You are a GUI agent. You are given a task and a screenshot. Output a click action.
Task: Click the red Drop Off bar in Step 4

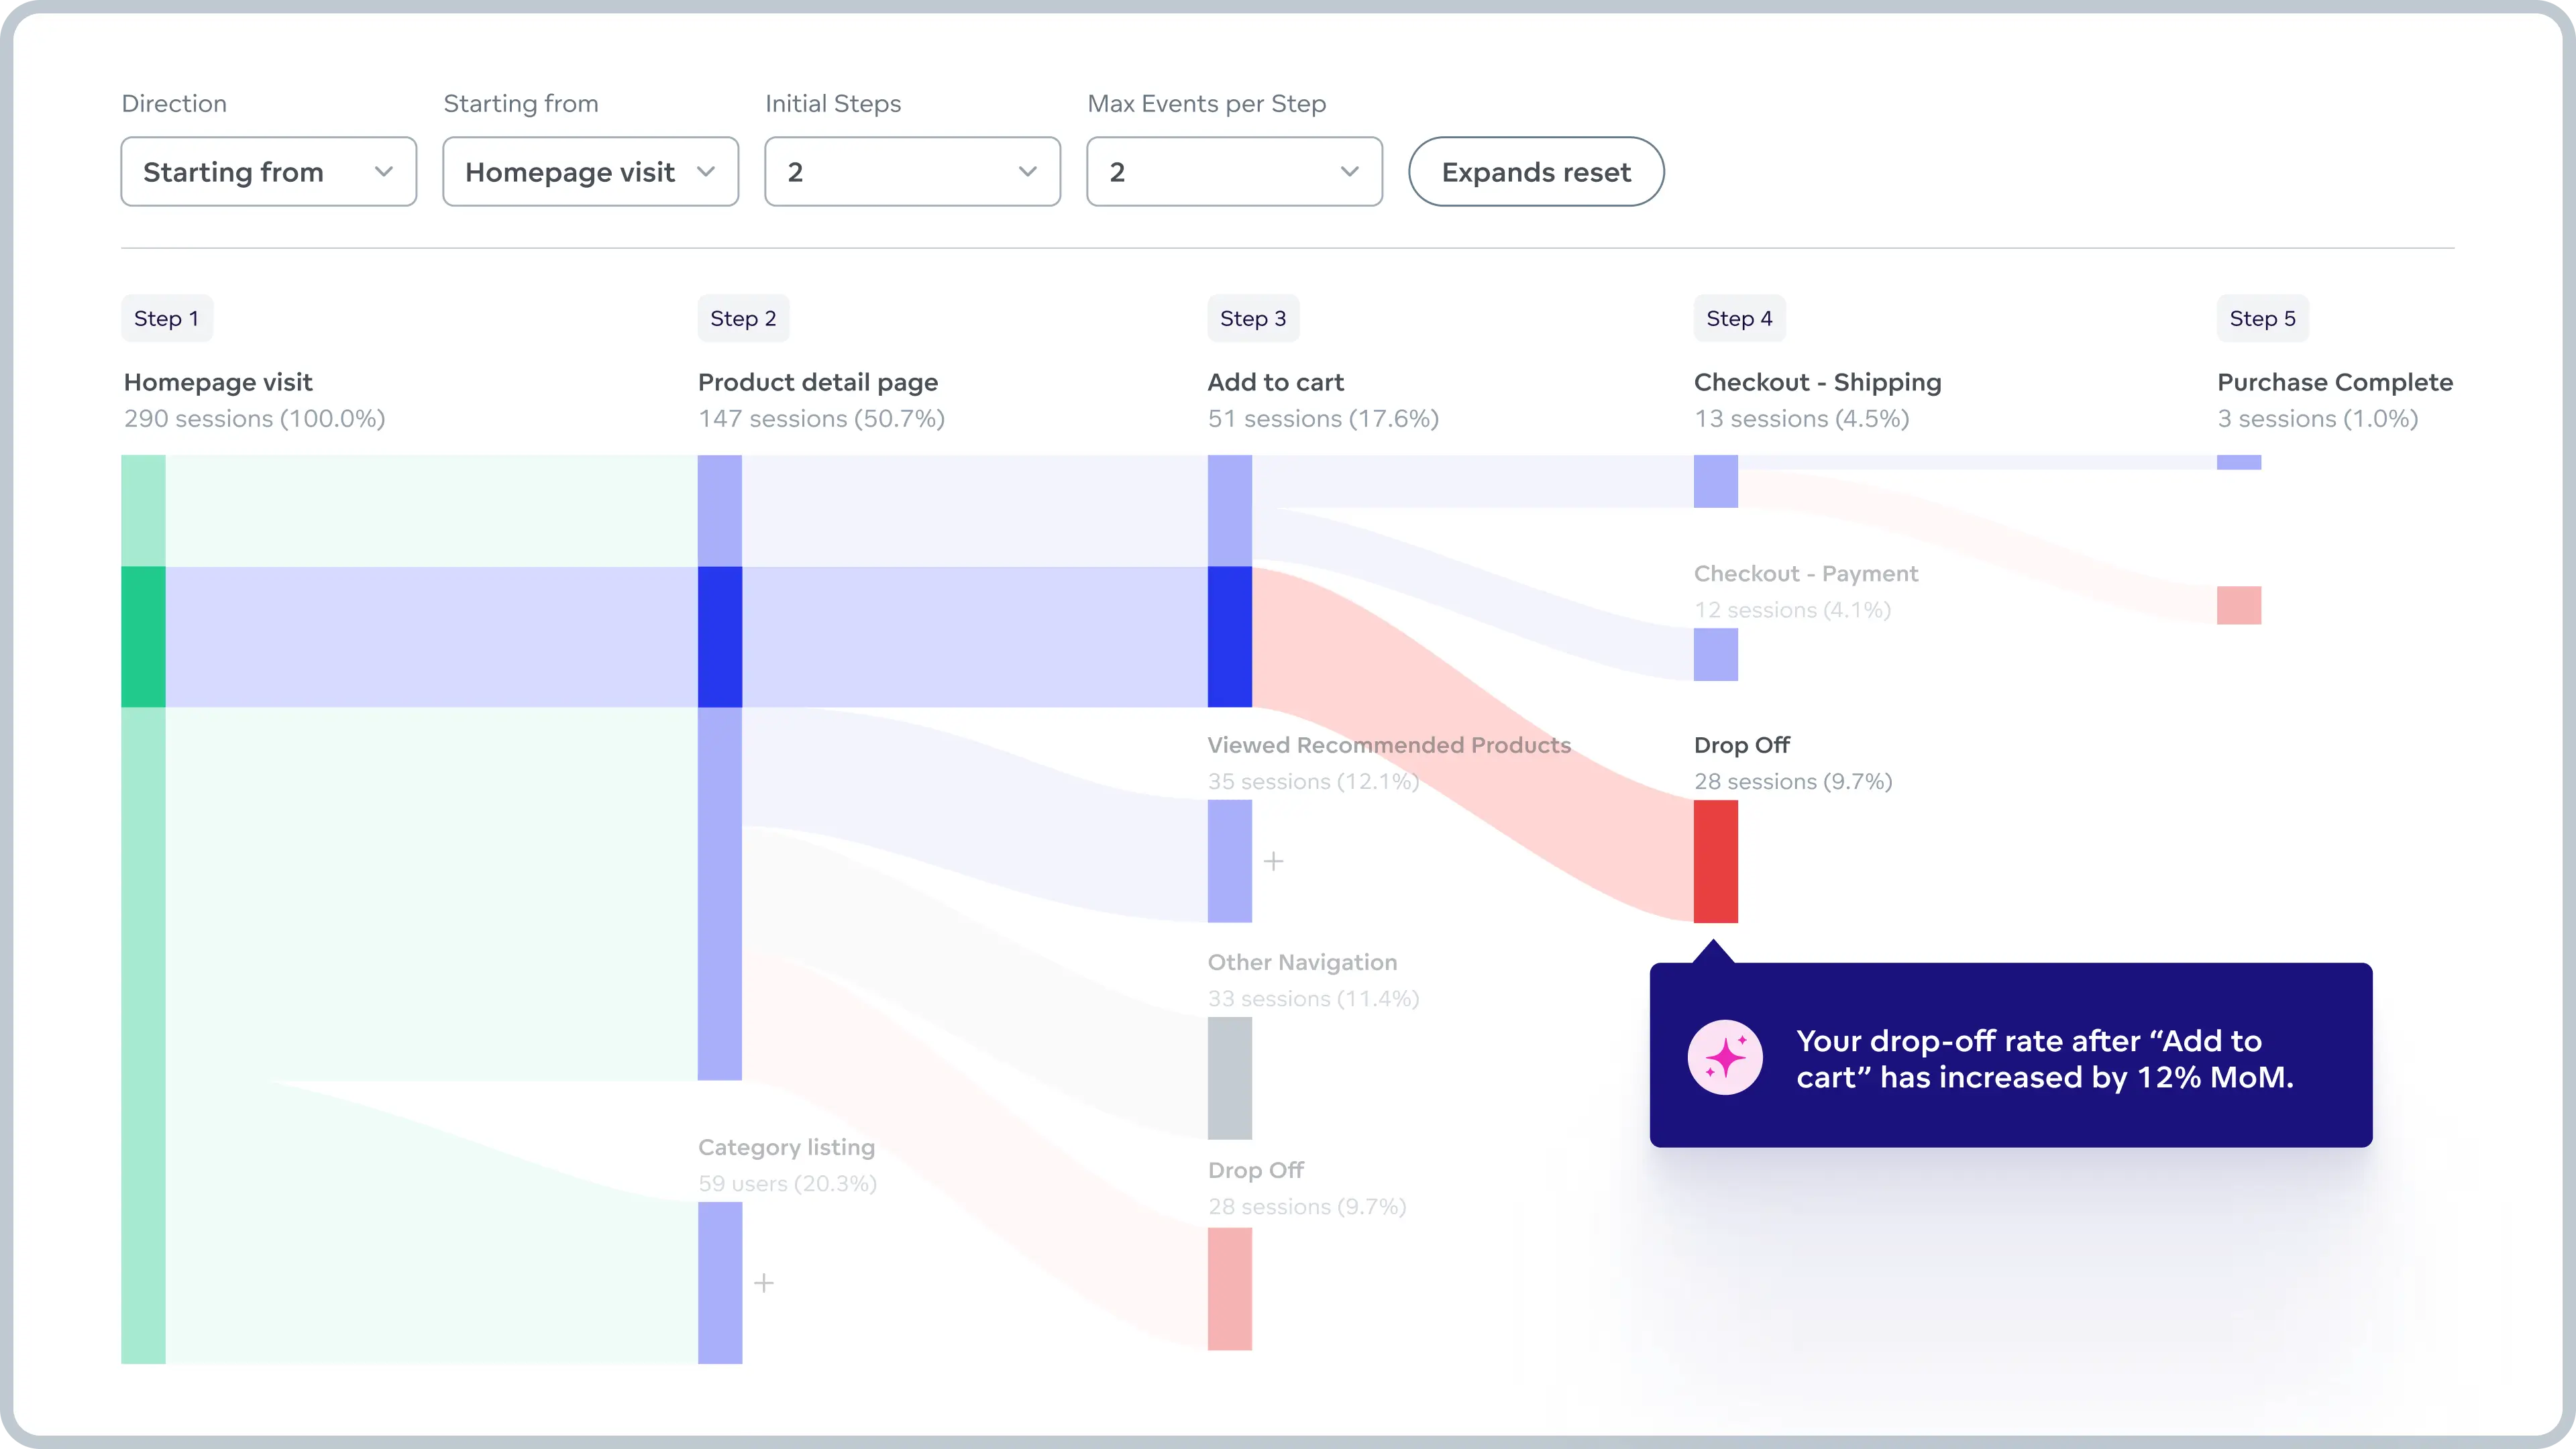(1715, 861)
